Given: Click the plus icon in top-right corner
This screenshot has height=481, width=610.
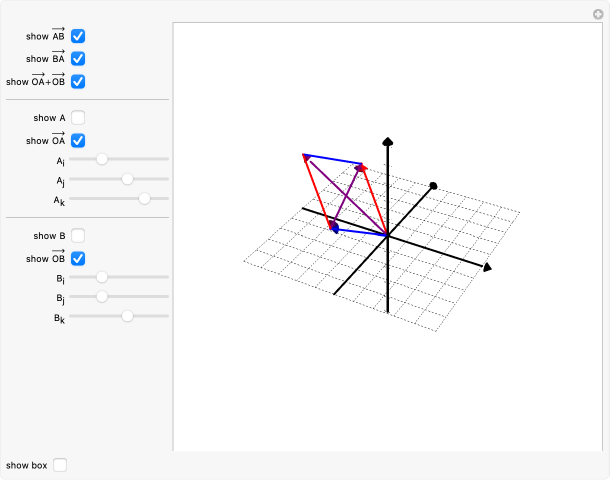Looking at the screenshot, I should click(x=598, y=14).
